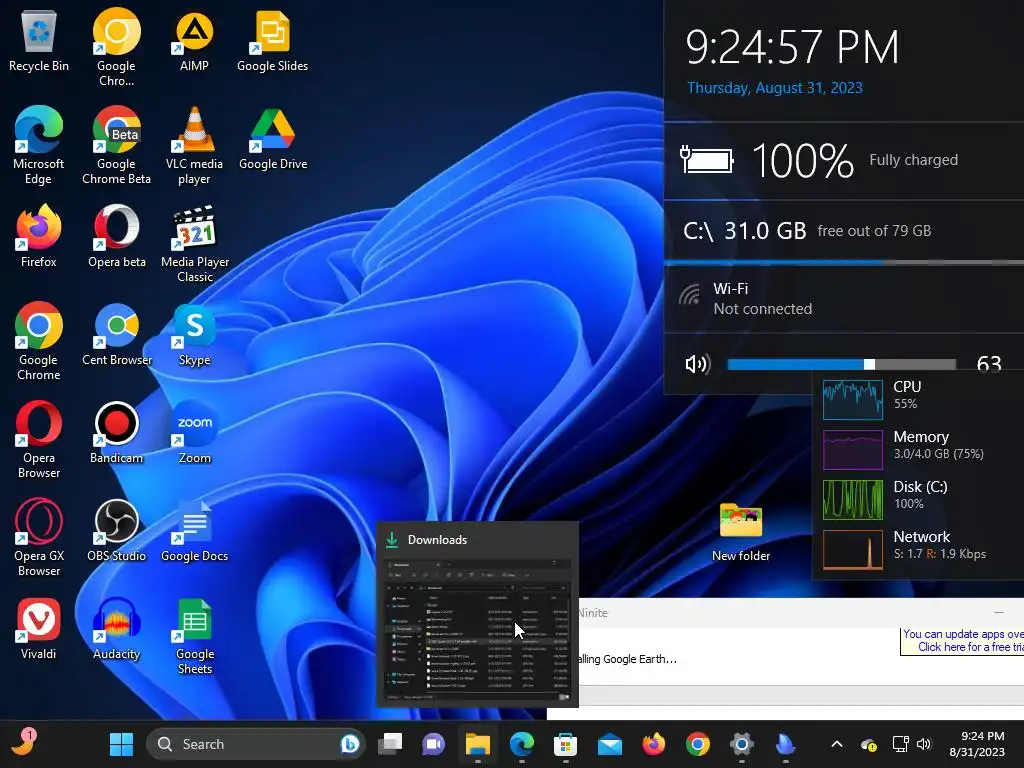Select the Skype desktop shortcut
This screenshot has height=768, width=1024.
click(x=194, y=334)
